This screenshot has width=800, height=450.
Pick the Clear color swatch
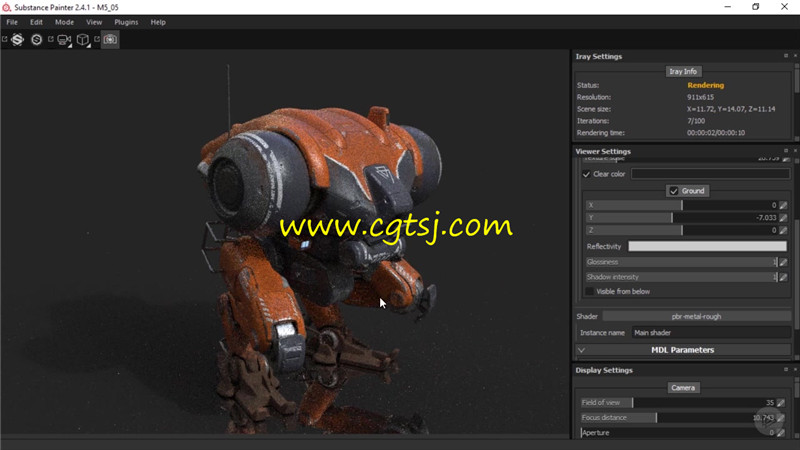point(710,174)
